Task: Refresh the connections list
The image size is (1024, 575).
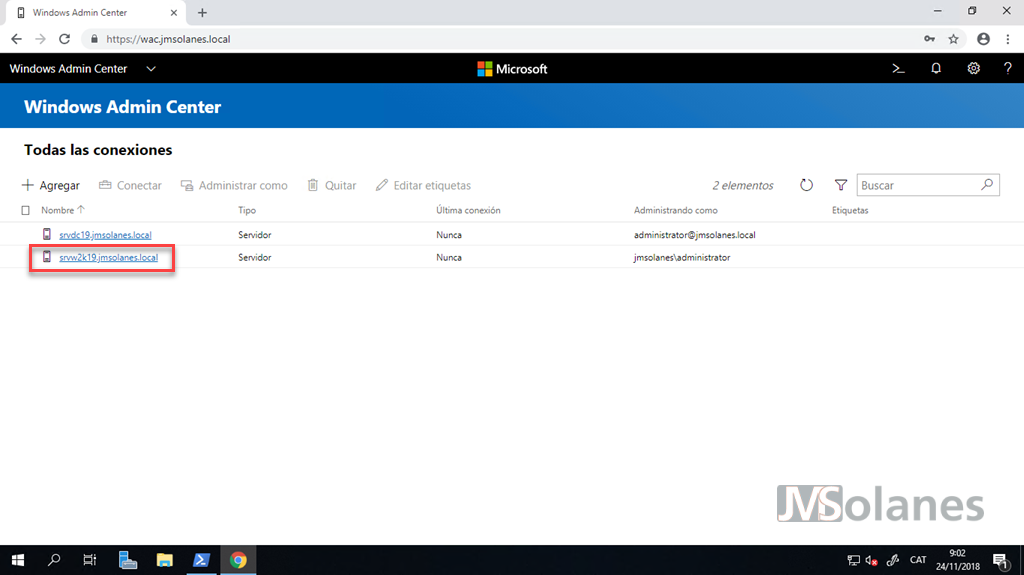Action: 807,185
